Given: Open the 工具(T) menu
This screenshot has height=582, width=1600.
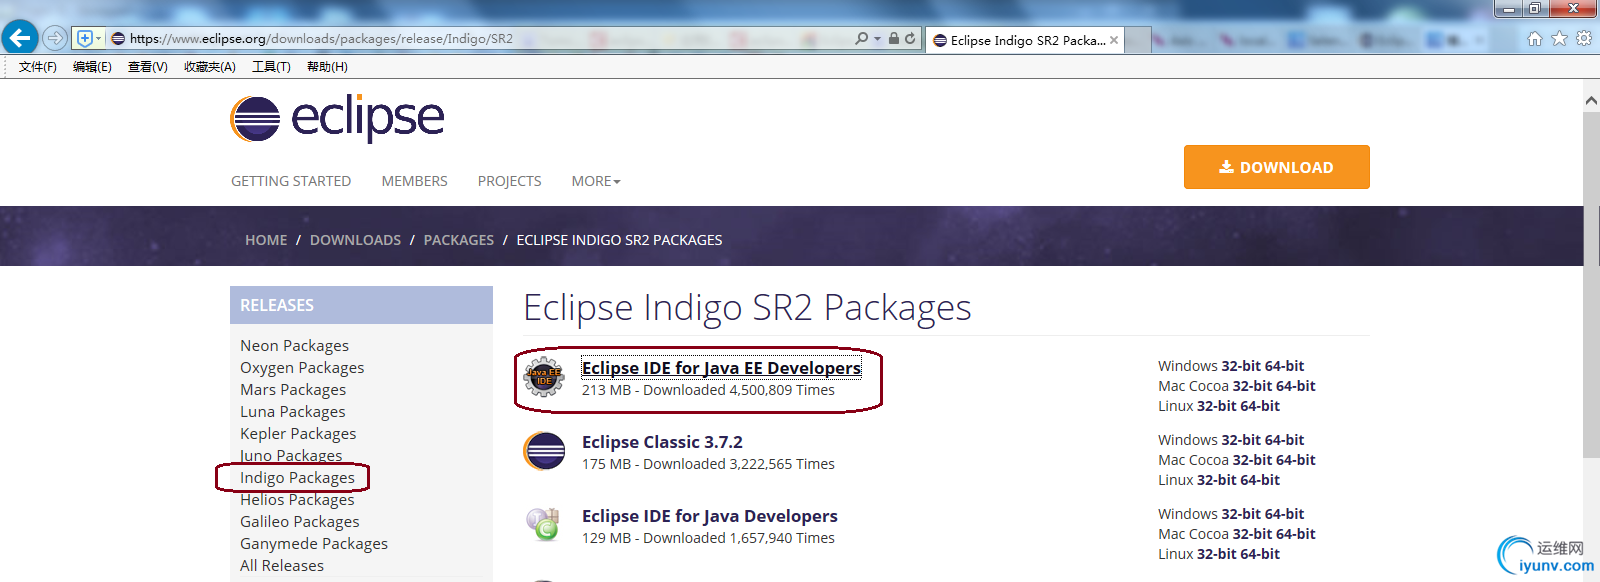Looking at the screenshot, I should click(x=271, y=67).
